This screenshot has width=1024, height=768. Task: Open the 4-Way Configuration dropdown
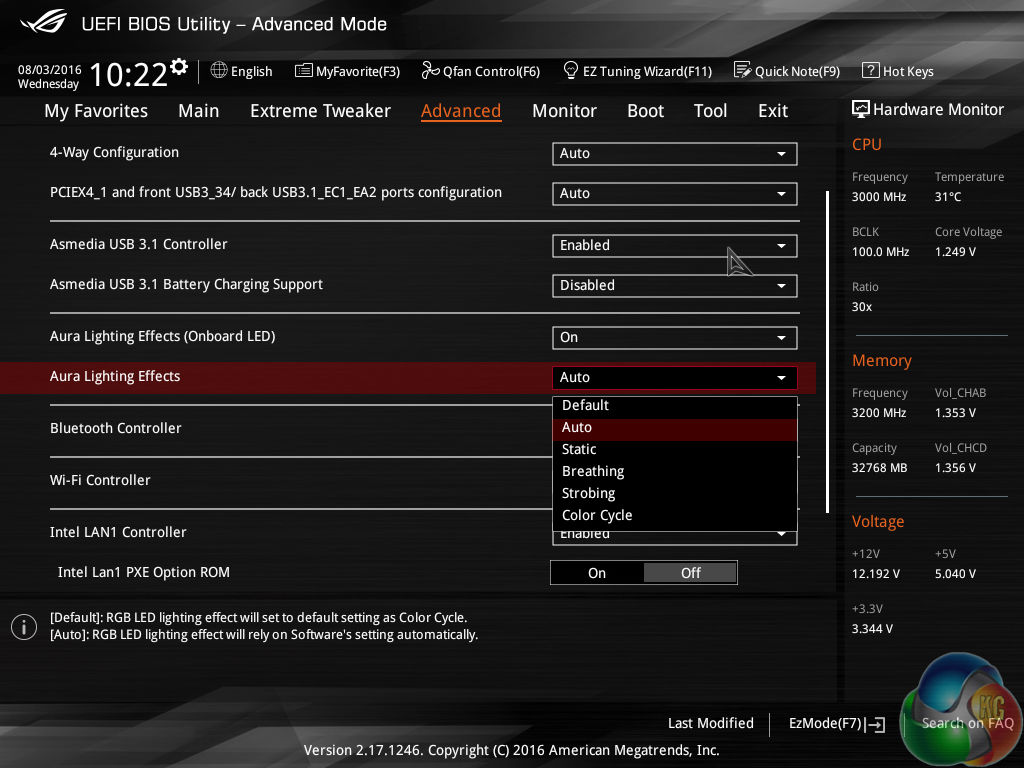coord(675,153)
